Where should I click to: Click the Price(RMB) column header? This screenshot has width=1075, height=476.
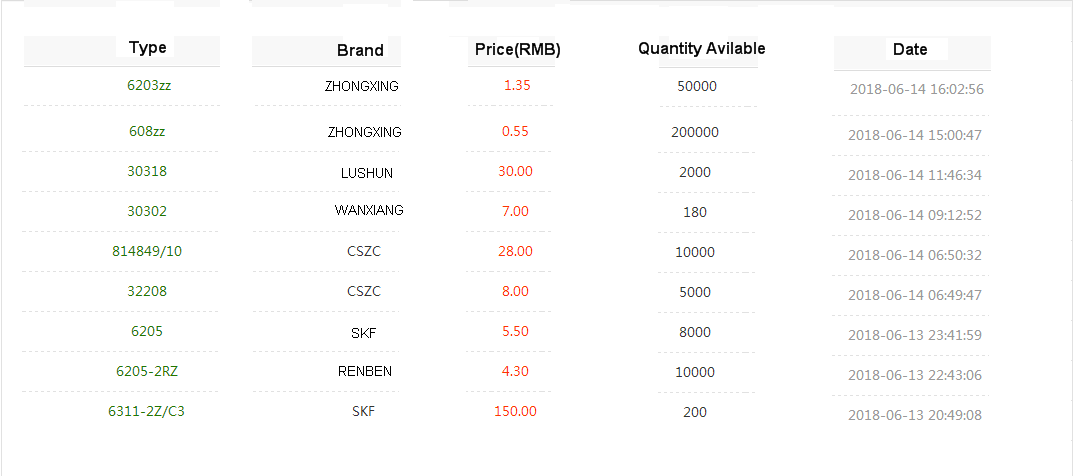[x=517, y=49]
